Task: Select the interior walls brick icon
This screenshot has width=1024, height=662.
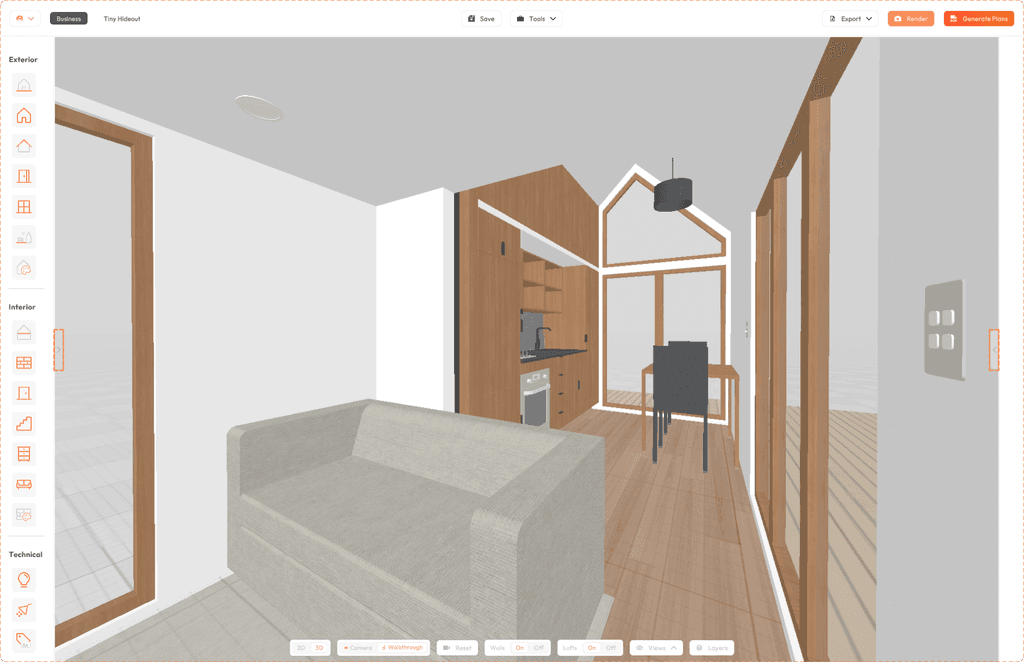Action: (x=25, y=362)
